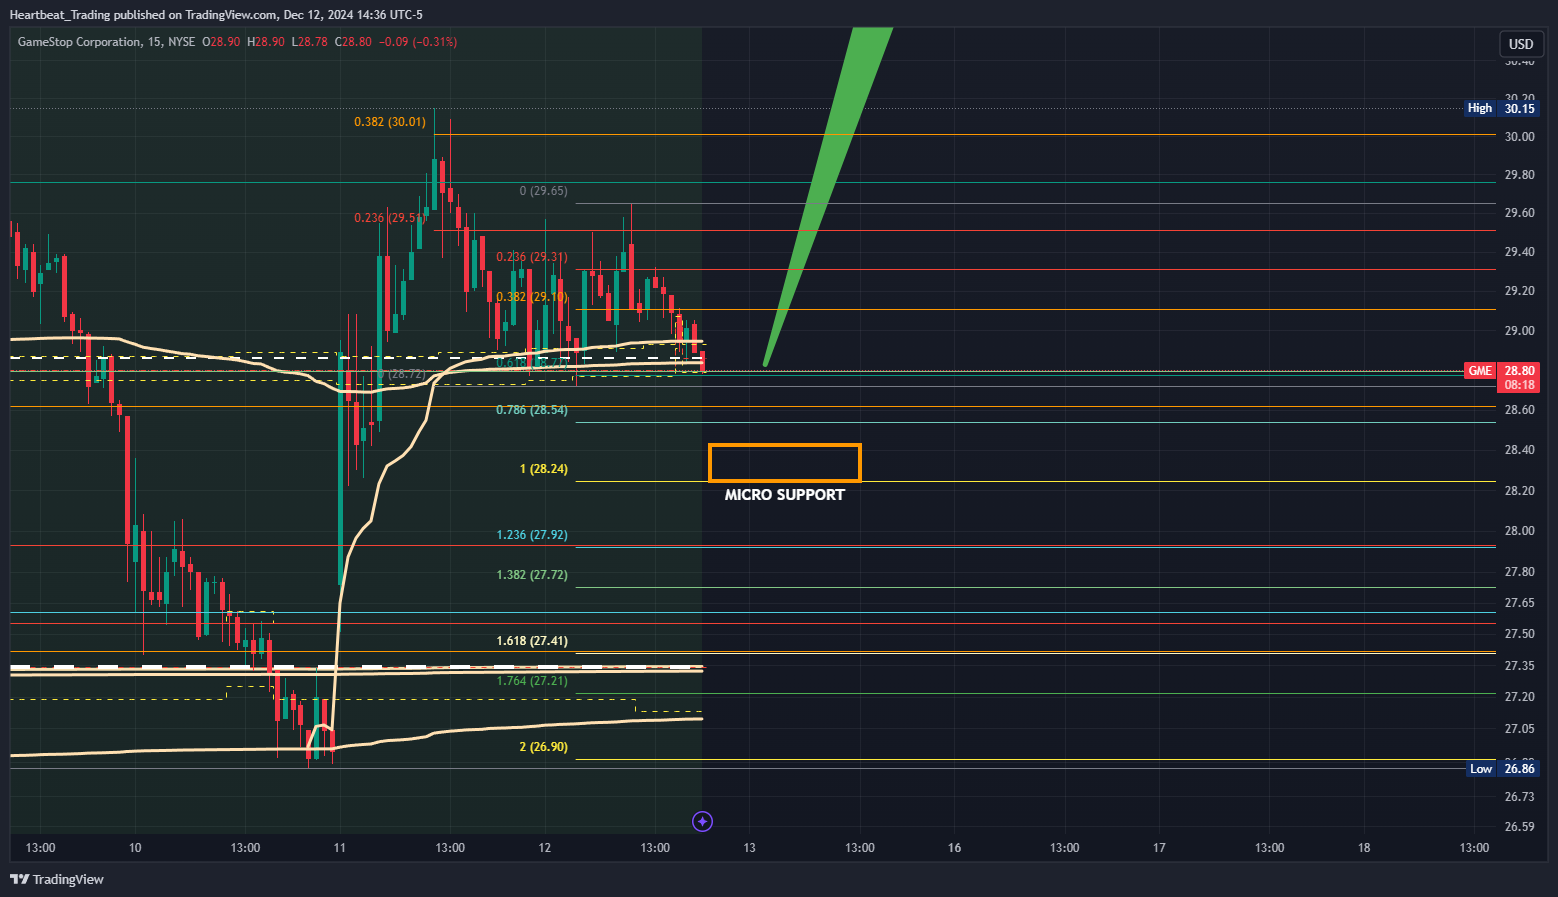Click 28.40 on the price axis
This screenshot has height=897, width=1558.
tap(1519, 450)
